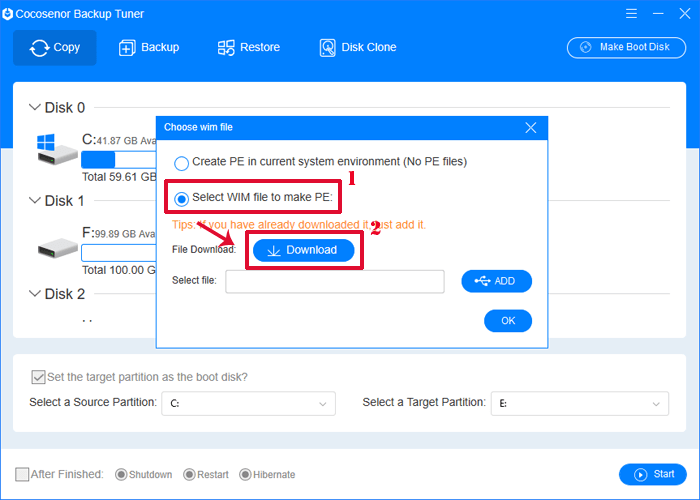Close the Choose wim file dialog
Image resolution: width=700 pixels, height=500 pixels.
coord(531,128)
